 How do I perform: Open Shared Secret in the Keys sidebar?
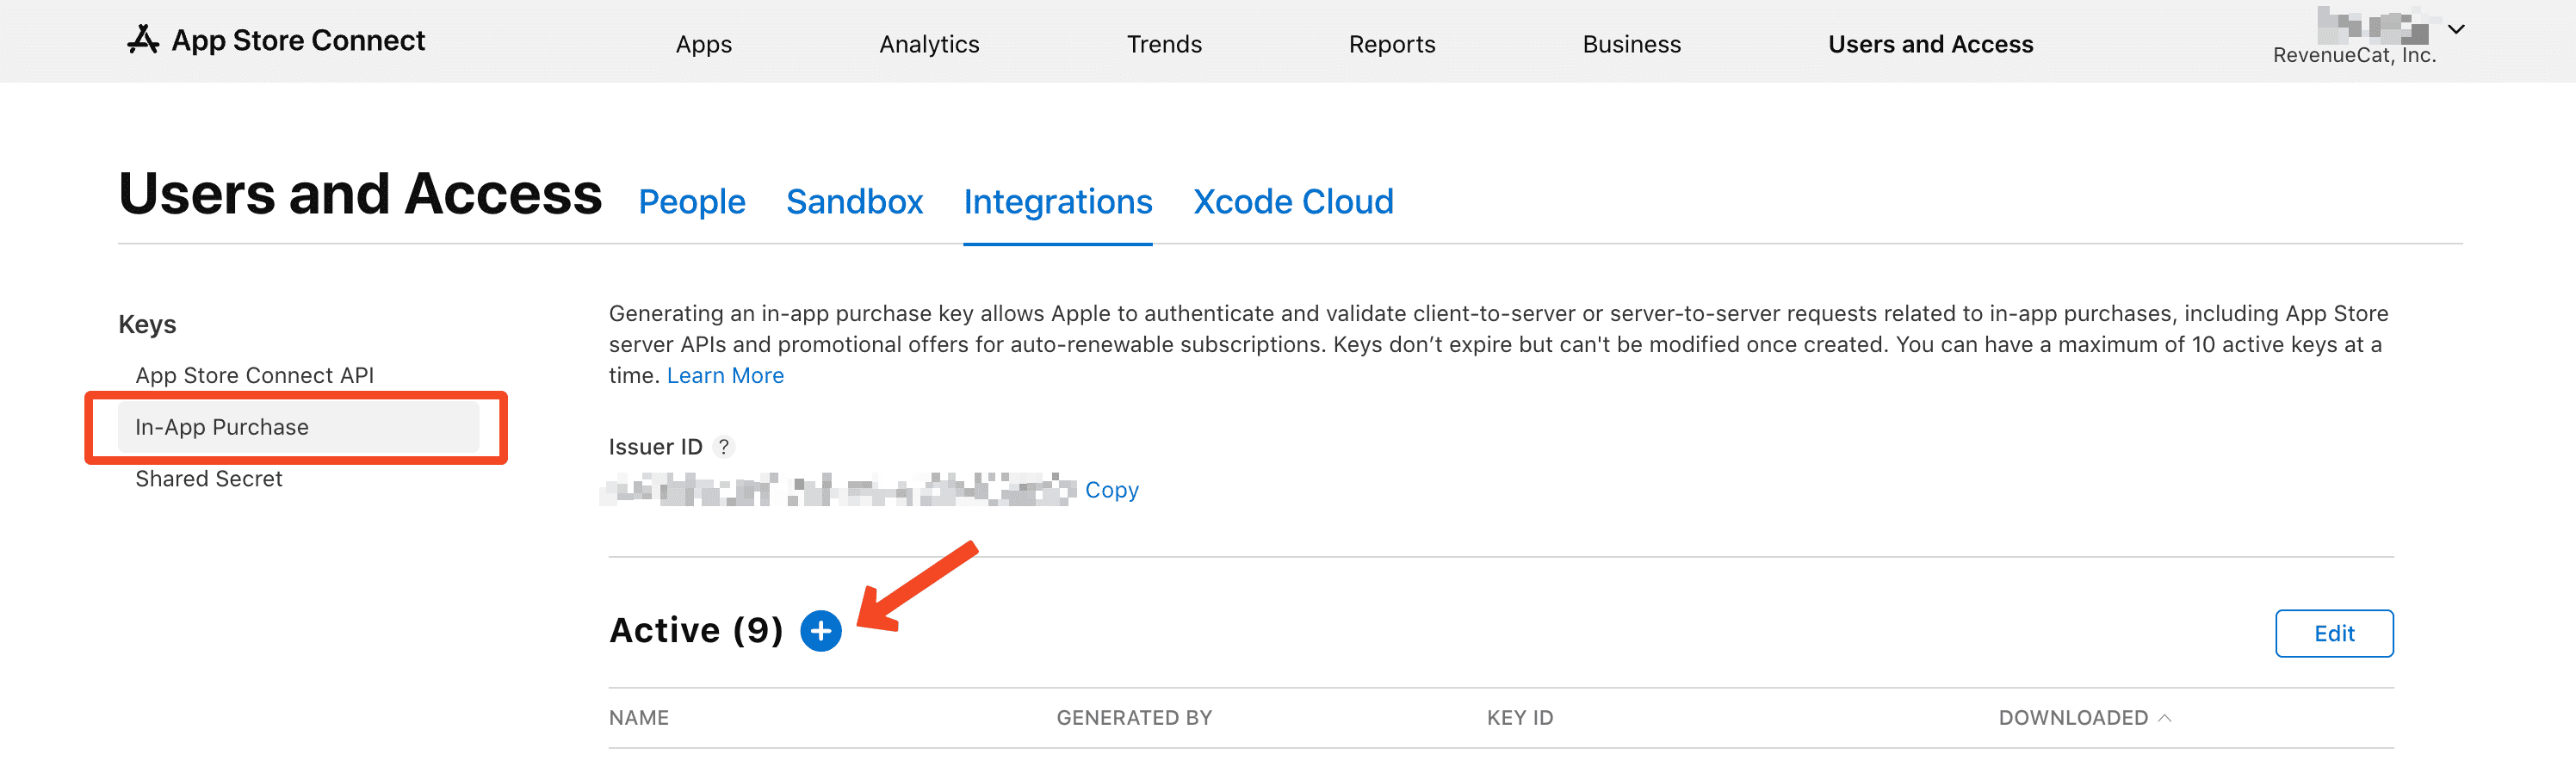tap(209, 479)
